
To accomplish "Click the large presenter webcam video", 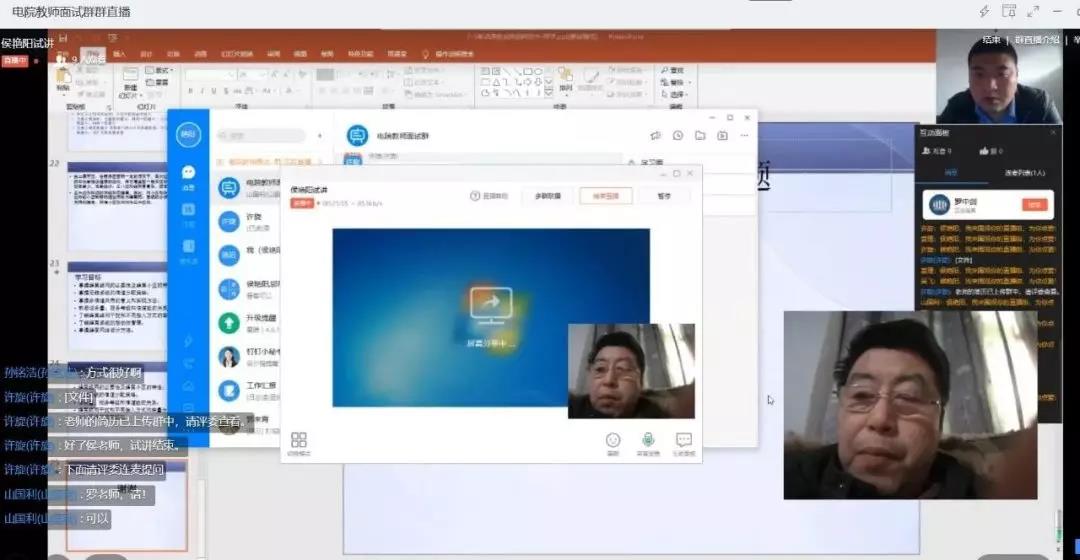I will point(910,405).
